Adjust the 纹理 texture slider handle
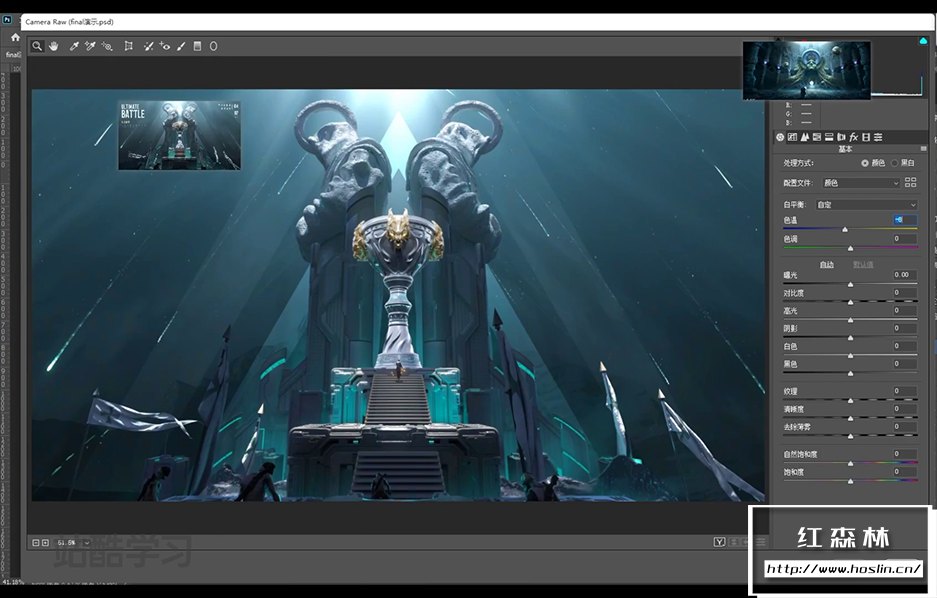This screenshot has height=598, width=937. coord(850,400)
